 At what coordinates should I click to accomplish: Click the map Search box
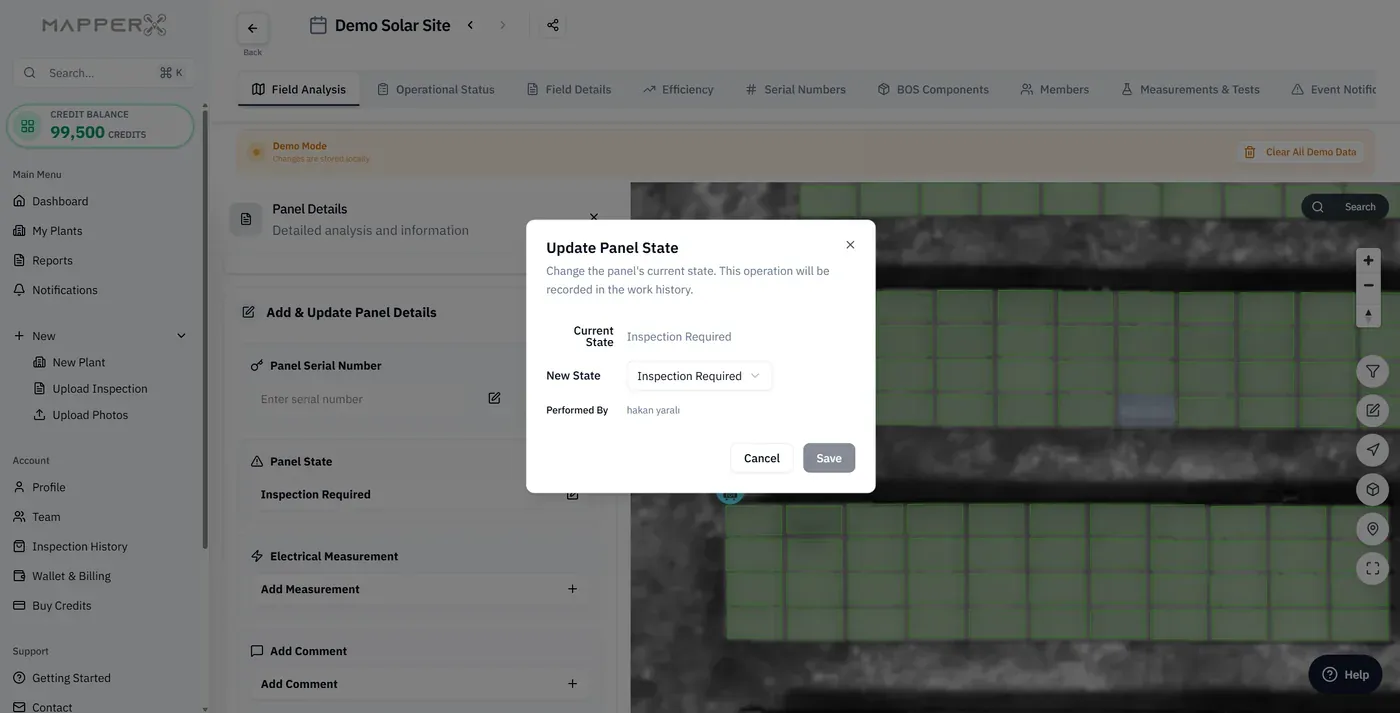pyautogui.click(x=1345, y=207)
